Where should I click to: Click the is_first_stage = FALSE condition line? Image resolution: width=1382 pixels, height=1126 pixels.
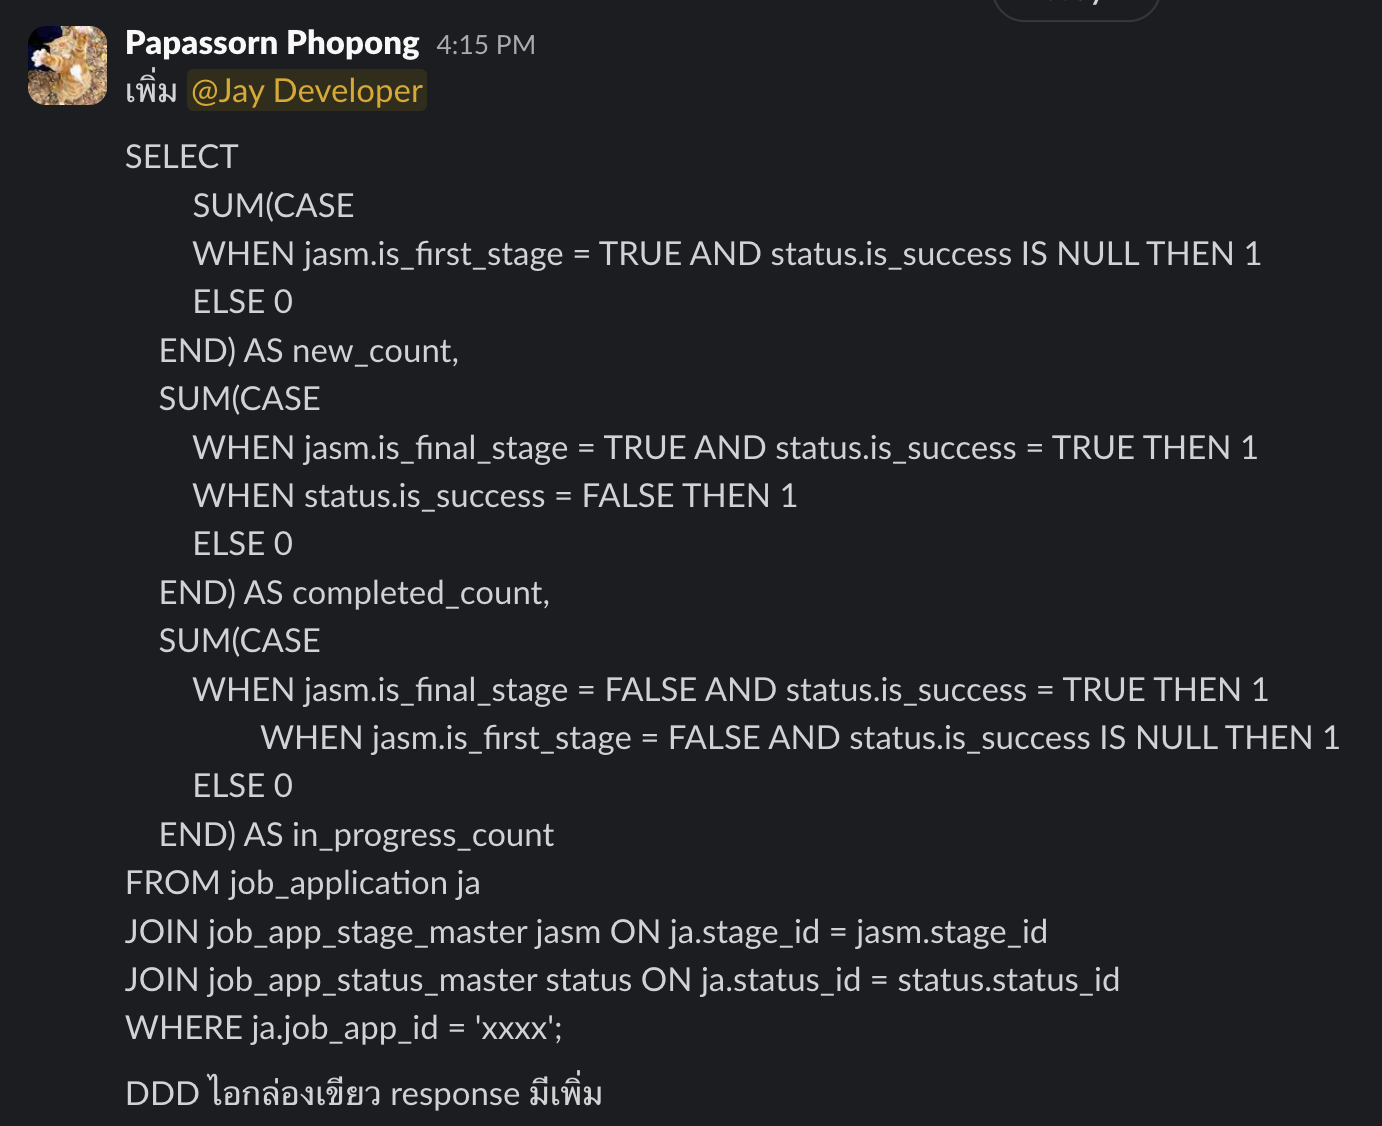click(799, 738)
